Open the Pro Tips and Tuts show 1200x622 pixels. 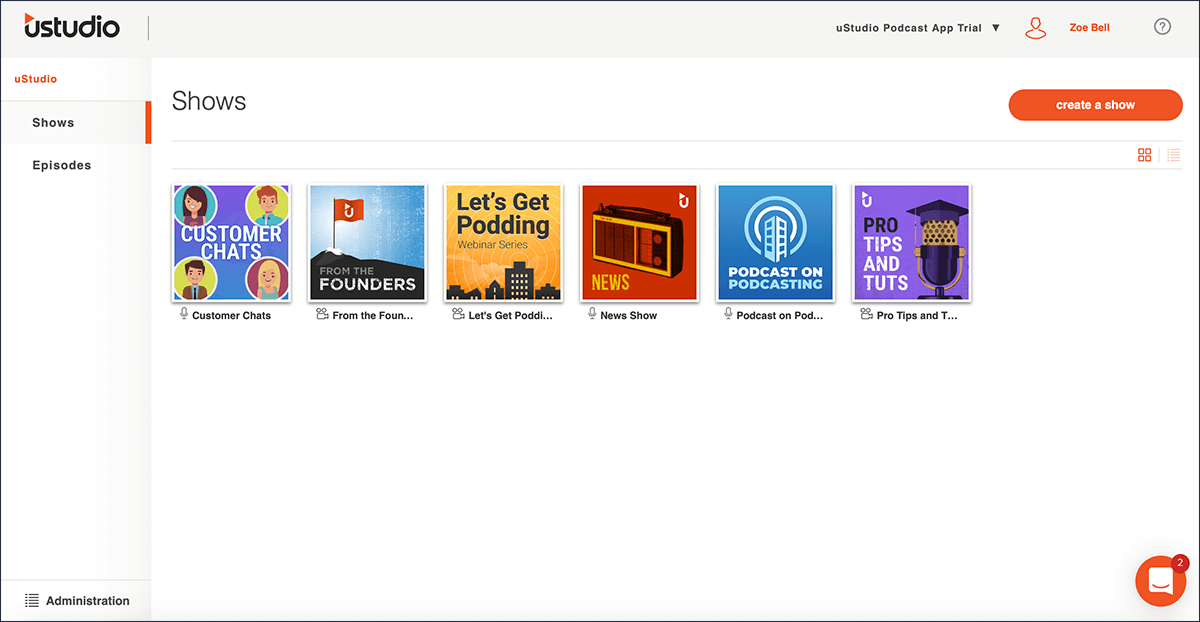coord(911,243)
